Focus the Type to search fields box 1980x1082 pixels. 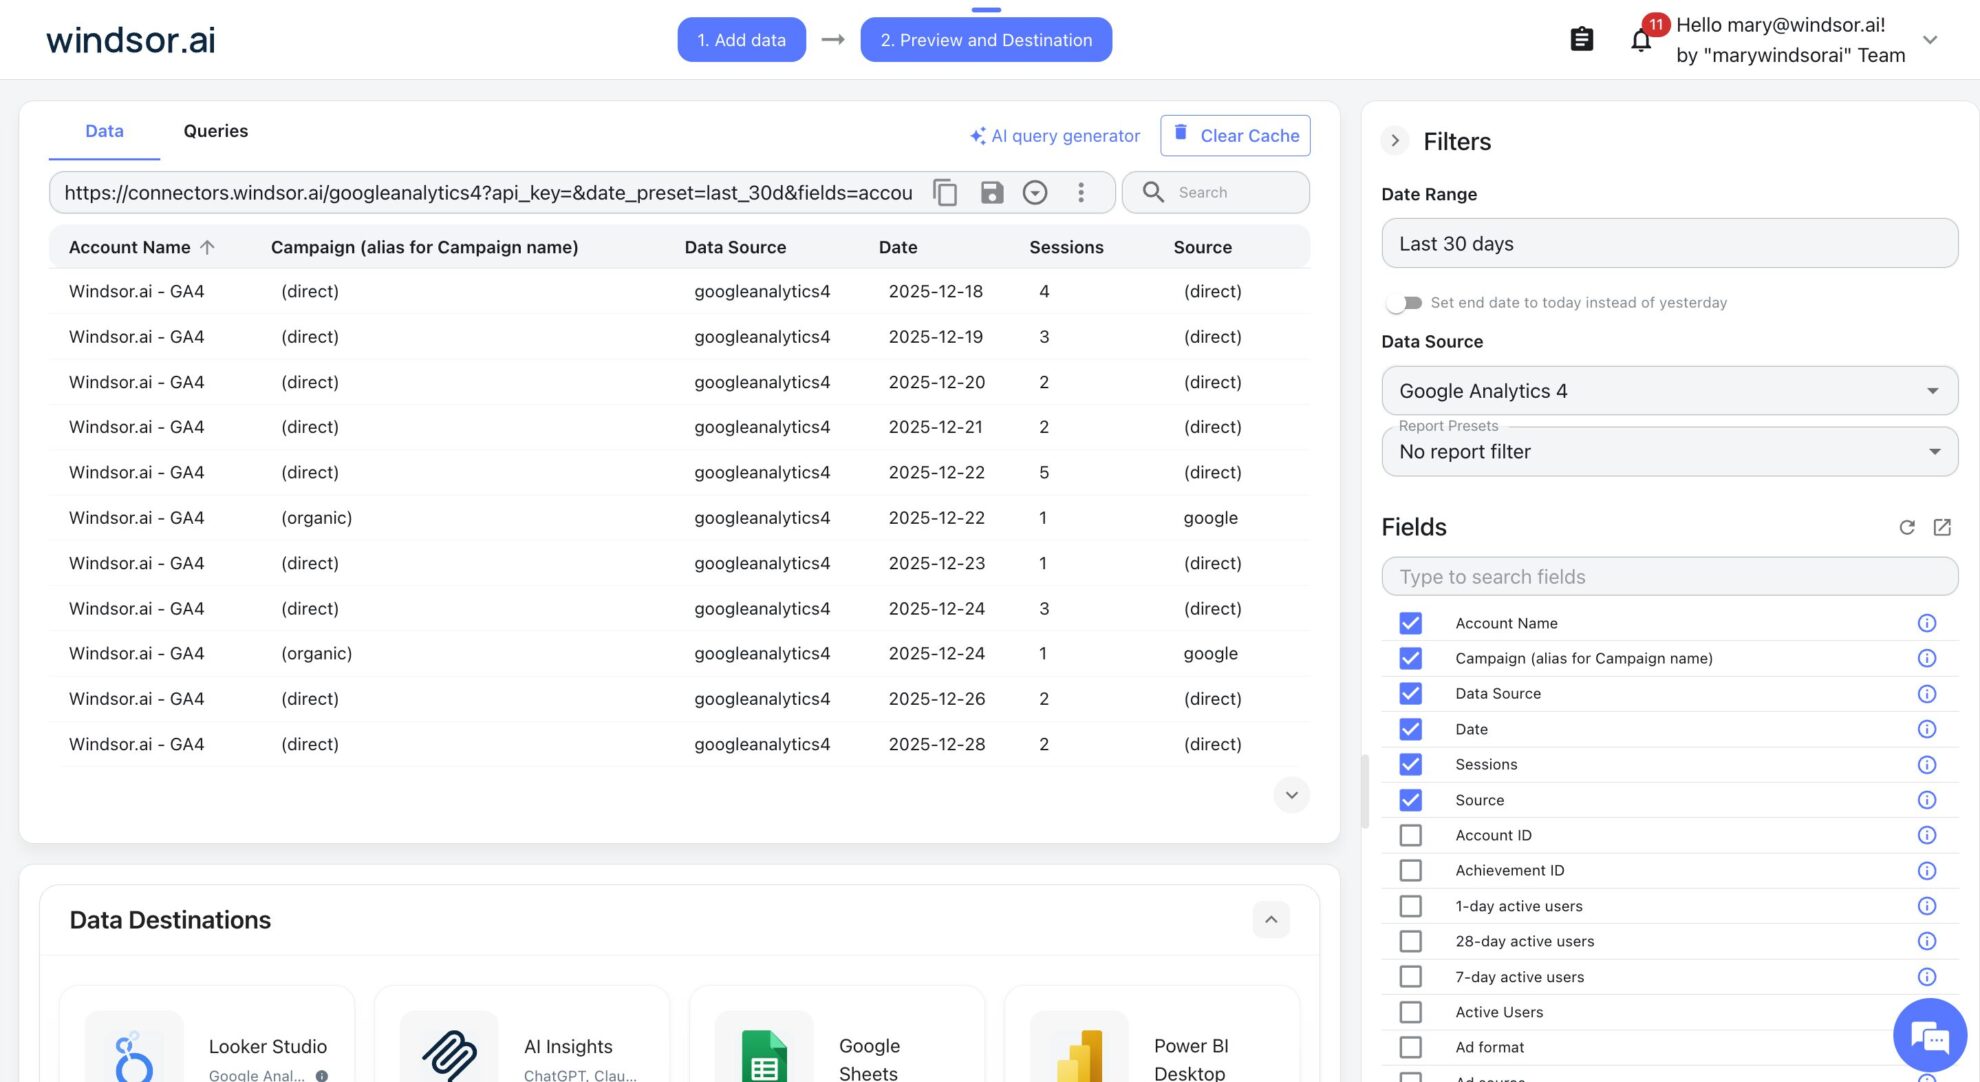click(x=1669, y=577)
